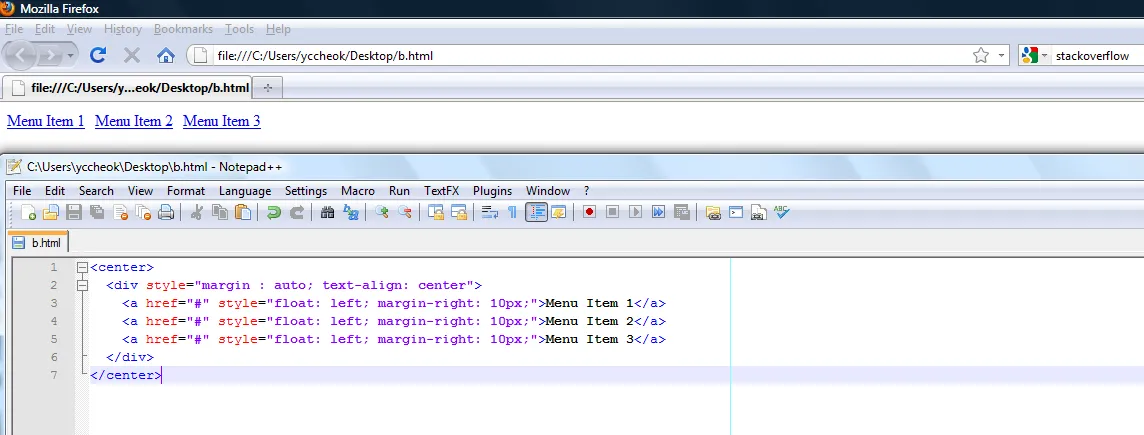The width and height of the screenshot is (1144, 435).
Task: Click the Firefox Forward arrow button
Action: [50, 55]
